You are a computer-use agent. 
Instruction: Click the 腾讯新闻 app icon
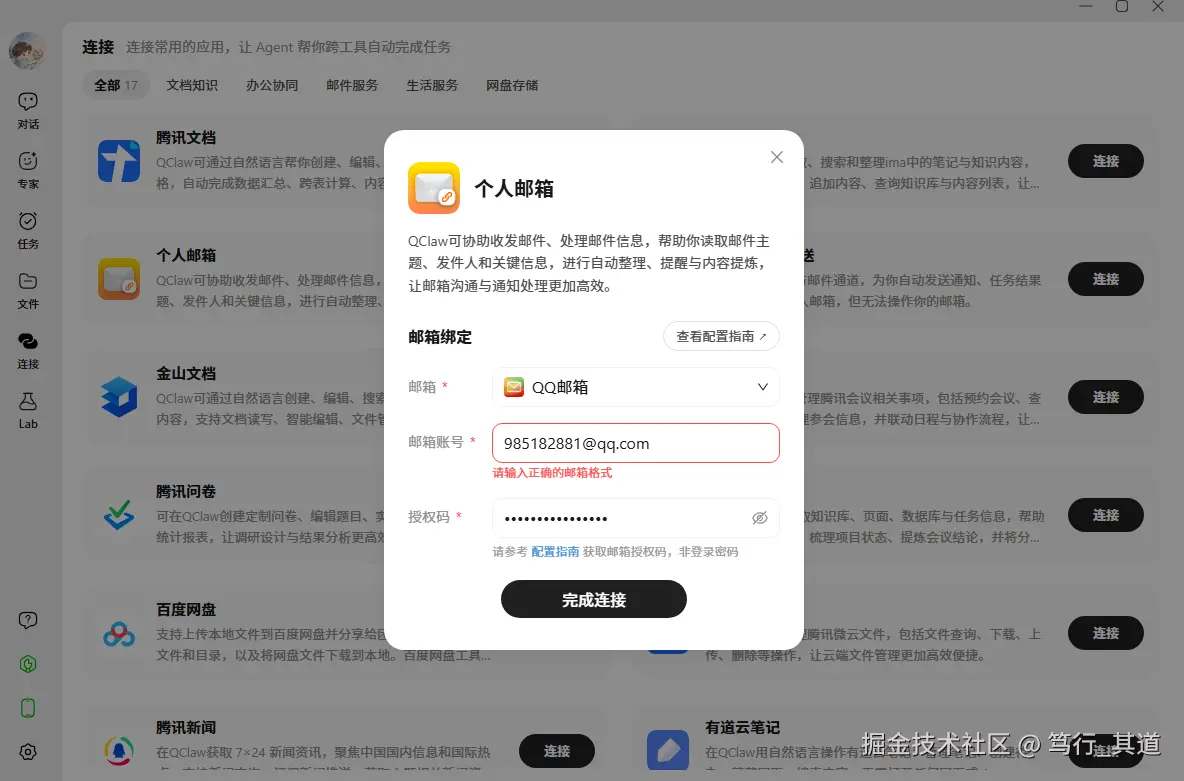(119, 751)
